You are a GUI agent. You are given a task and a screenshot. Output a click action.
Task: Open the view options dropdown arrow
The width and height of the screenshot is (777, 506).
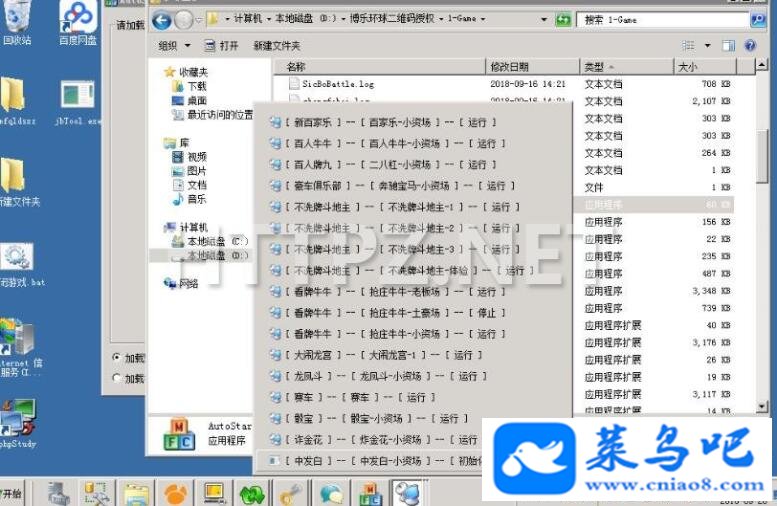[708, 46]
